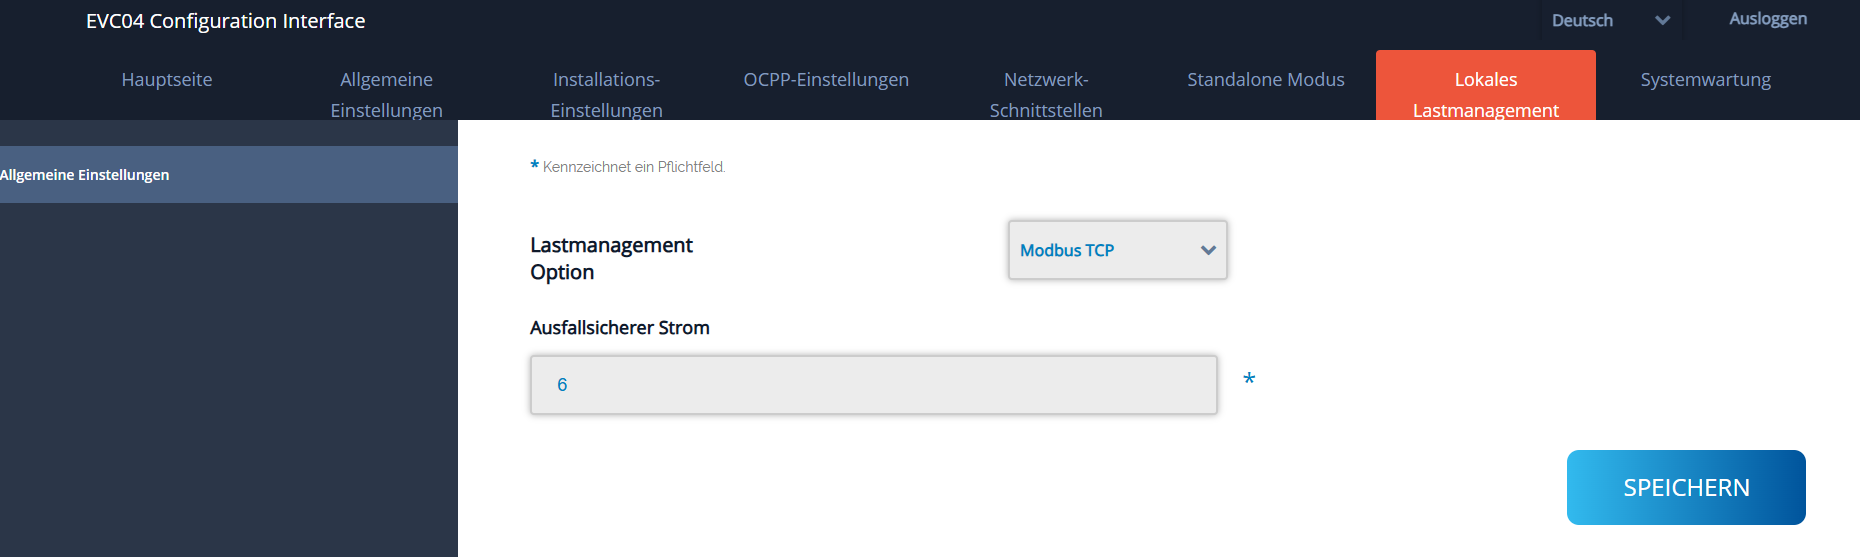The height and width of the screenshot is (557, 1860).
Task: Click the language selector chevron icon
Action: 1662,20
